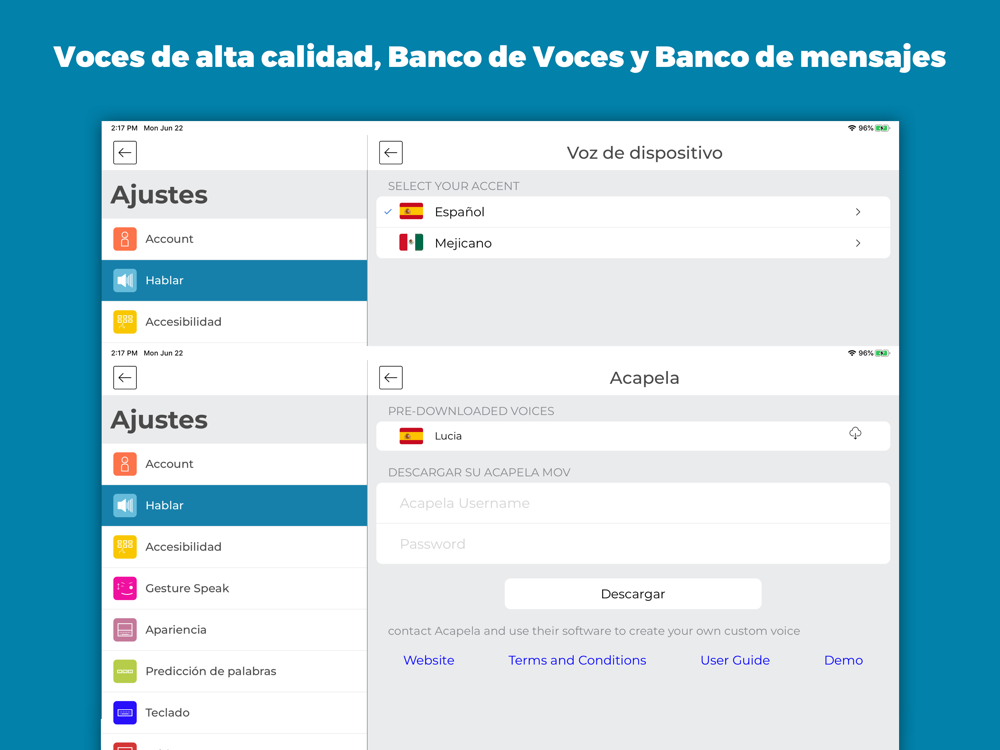Focus the Acapela Username field

tap(633, 503)
